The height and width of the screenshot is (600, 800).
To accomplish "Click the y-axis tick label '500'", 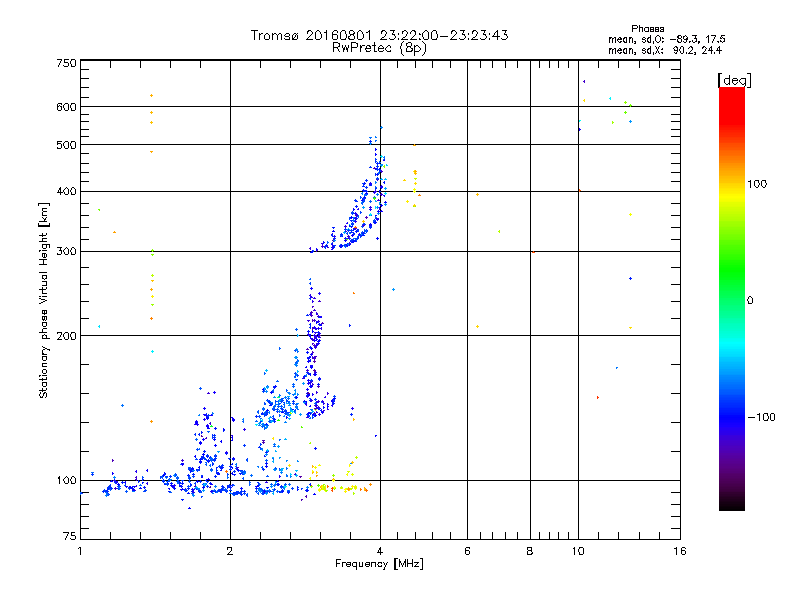I will tap(66, 145).
